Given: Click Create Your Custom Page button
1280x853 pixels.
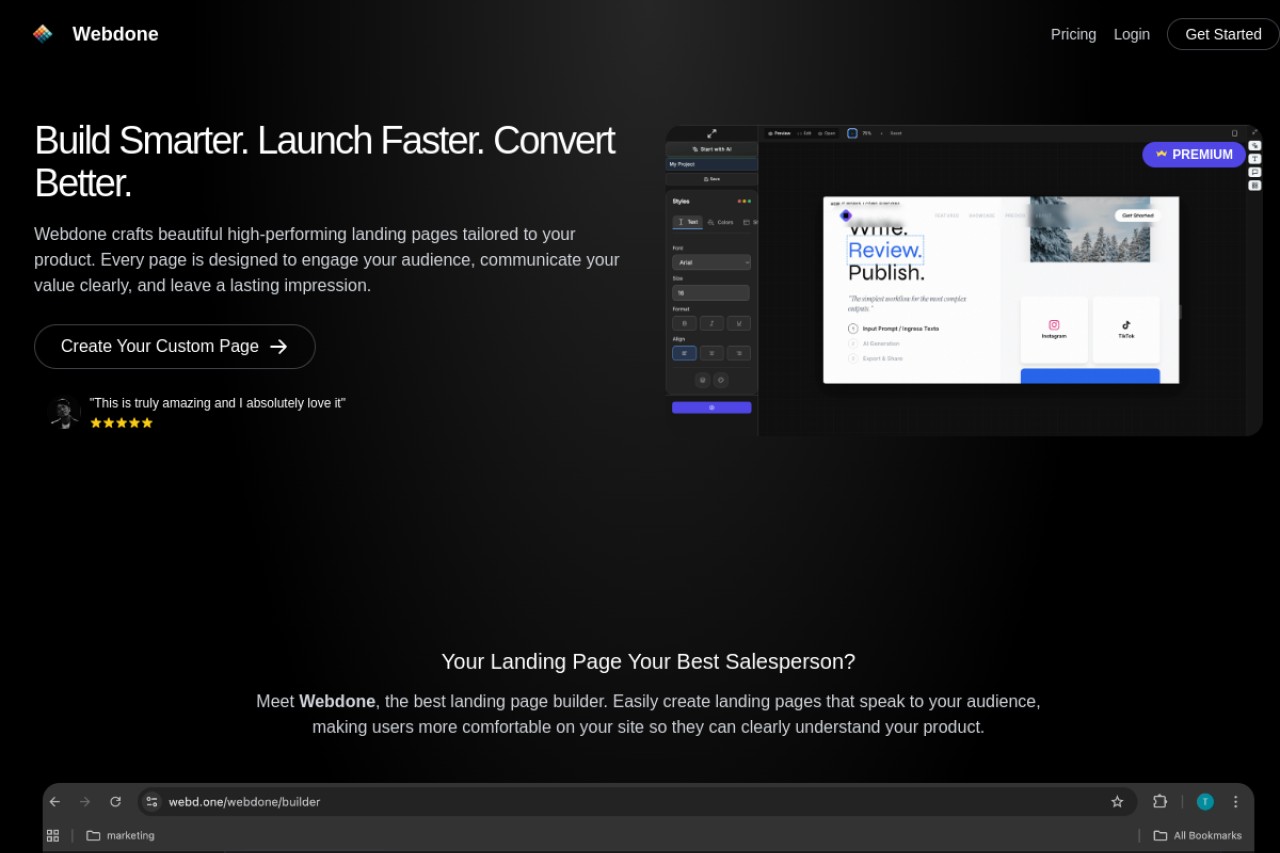Looking at the screenshot, I should (x=175, y=346).
